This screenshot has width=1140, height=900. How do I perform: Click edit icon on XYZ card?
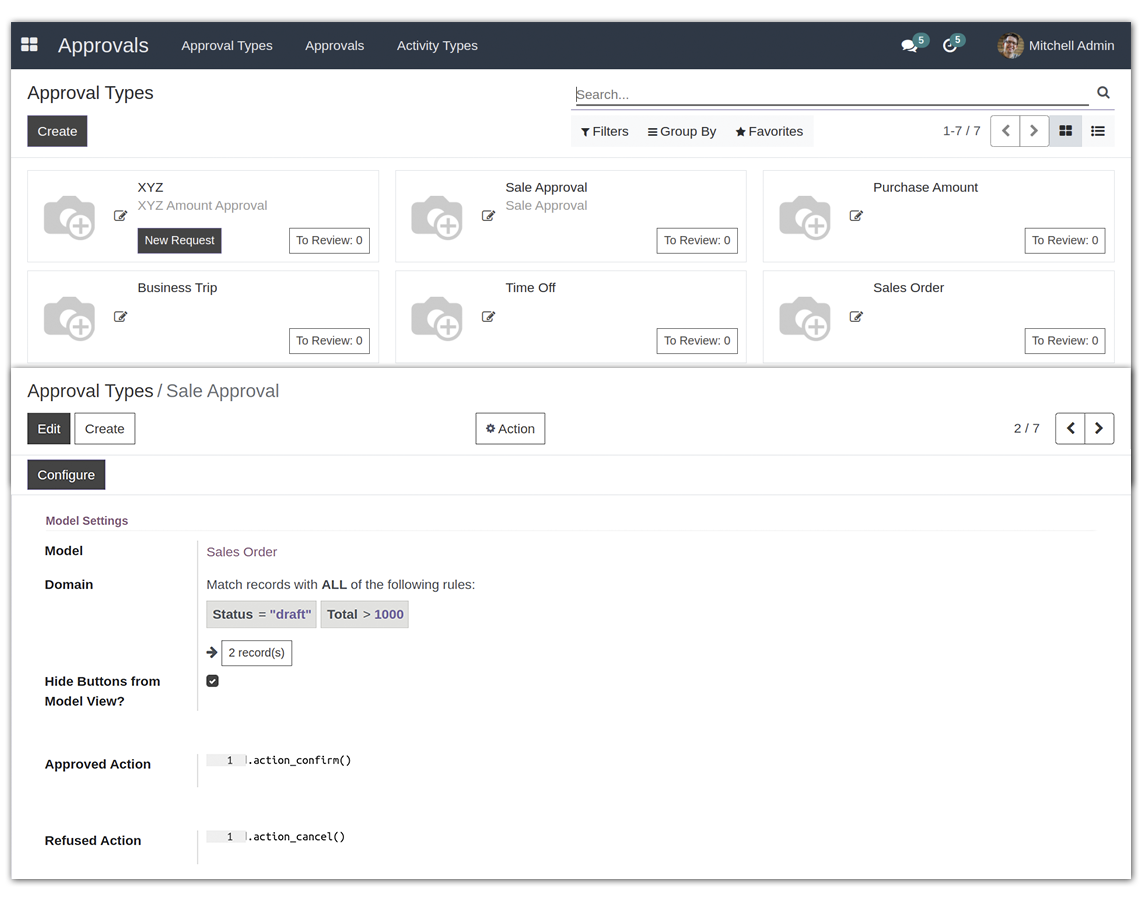[120, 216]
